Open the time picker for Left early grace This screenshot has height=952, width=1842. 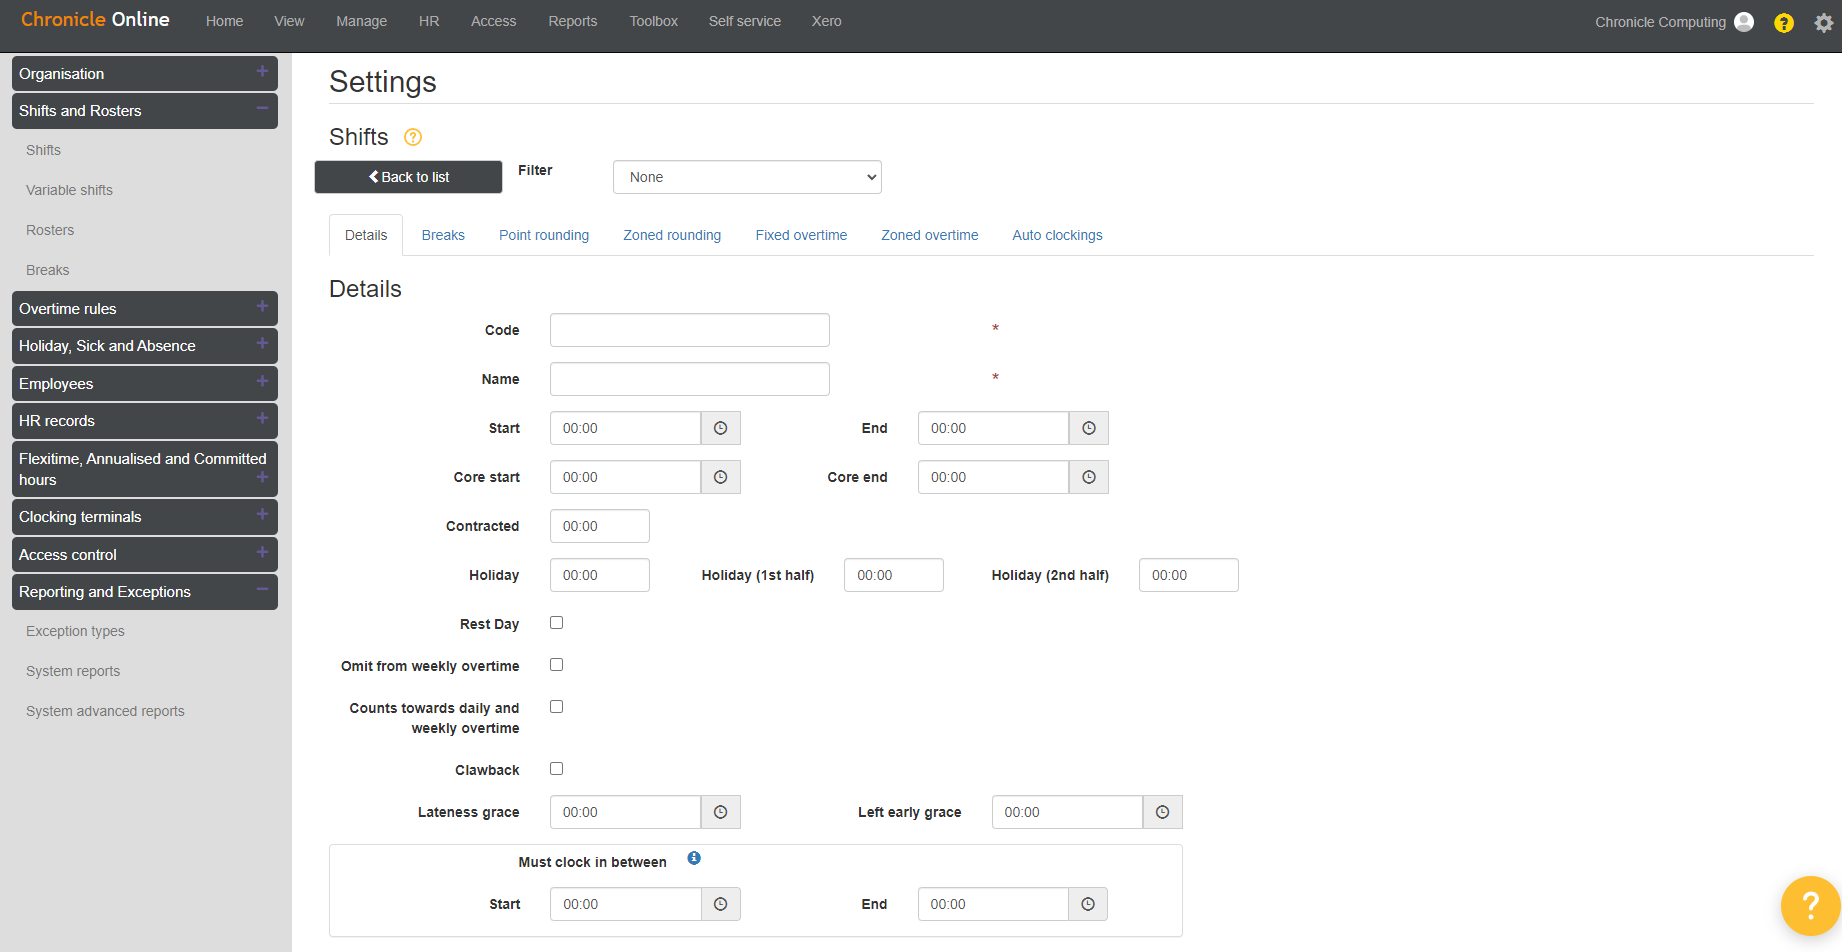tap(1162, 812)
